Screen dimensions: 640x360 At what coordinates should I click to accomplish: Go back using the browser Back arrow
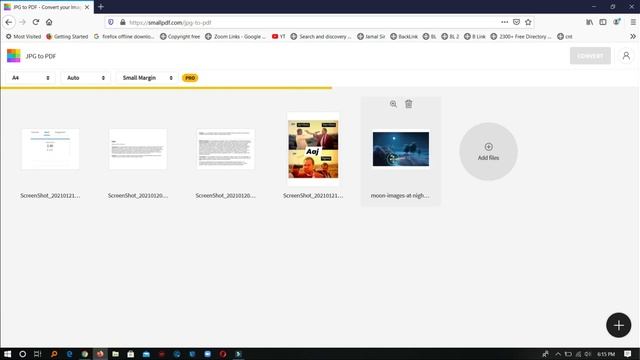(x=9, y=22)
